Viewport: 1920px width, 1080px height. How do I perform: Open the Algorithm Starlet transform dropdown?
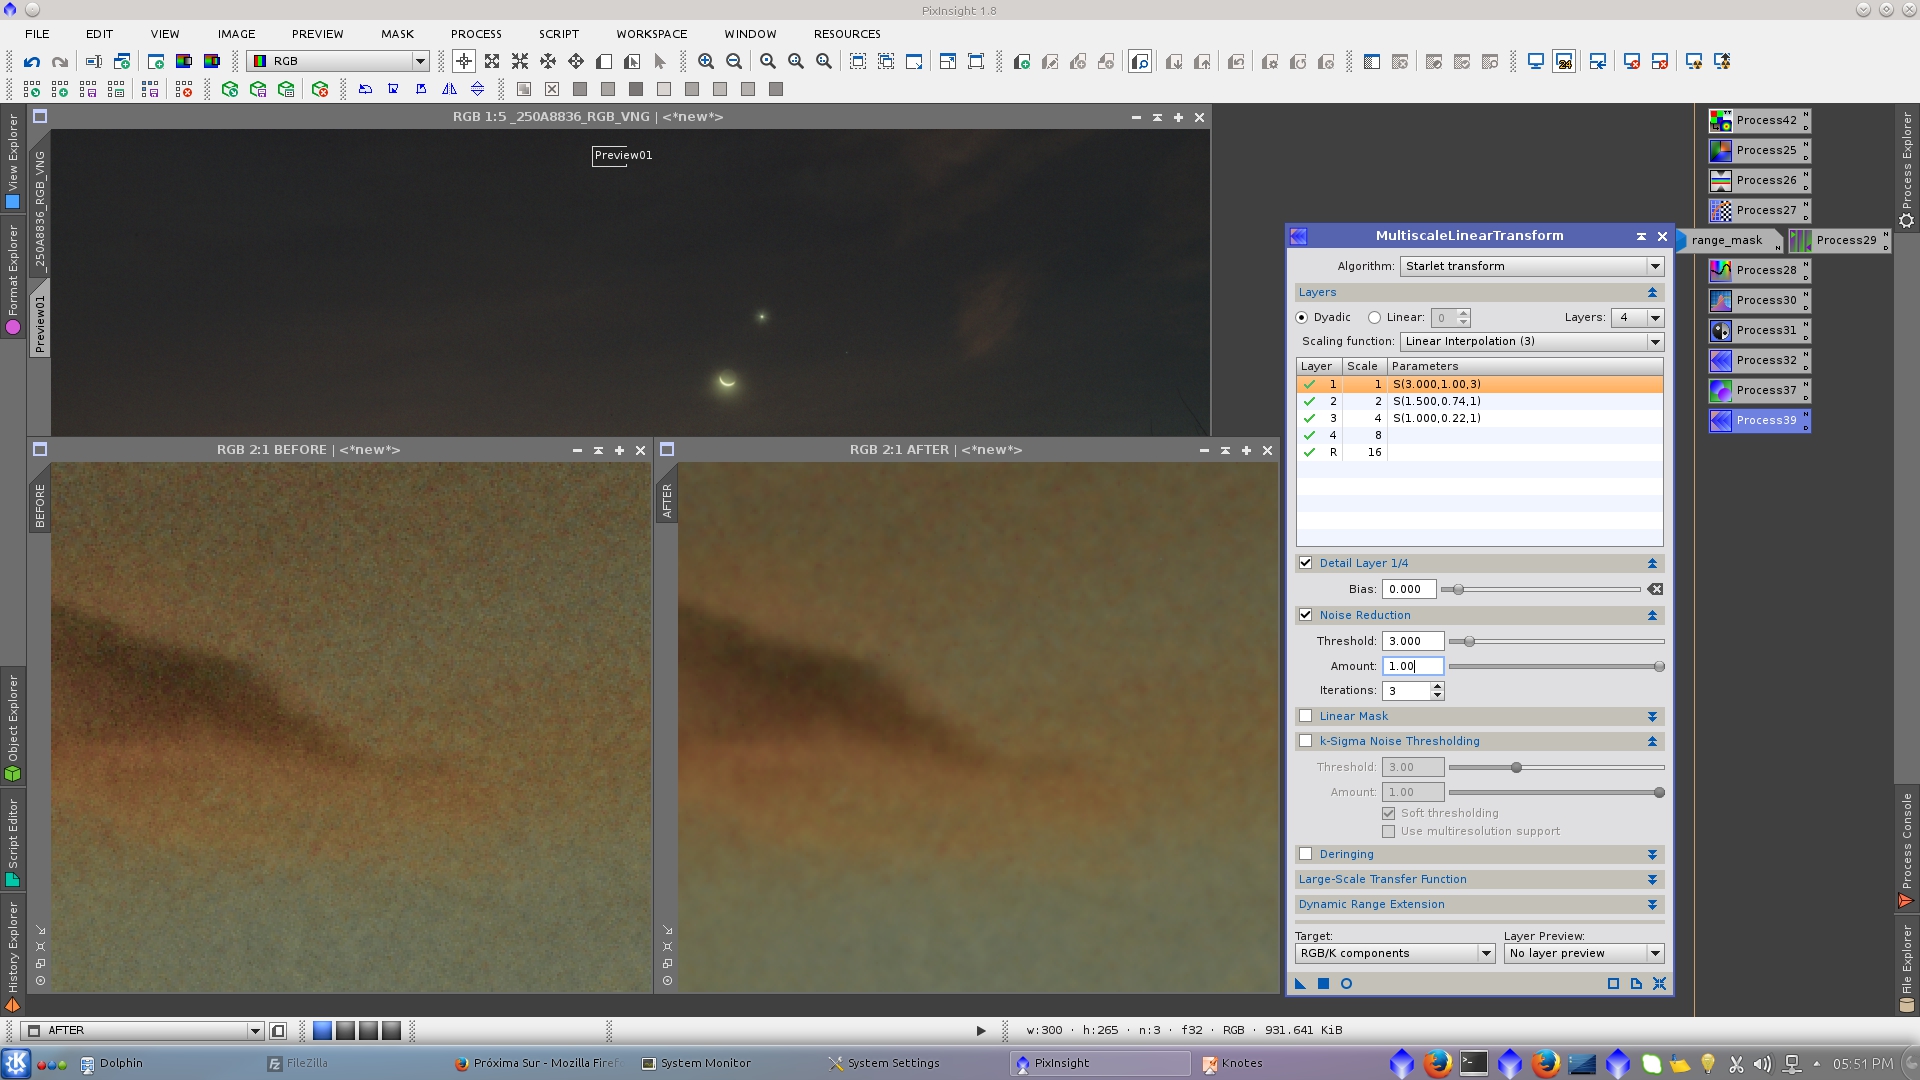[x=1532, y=266]
